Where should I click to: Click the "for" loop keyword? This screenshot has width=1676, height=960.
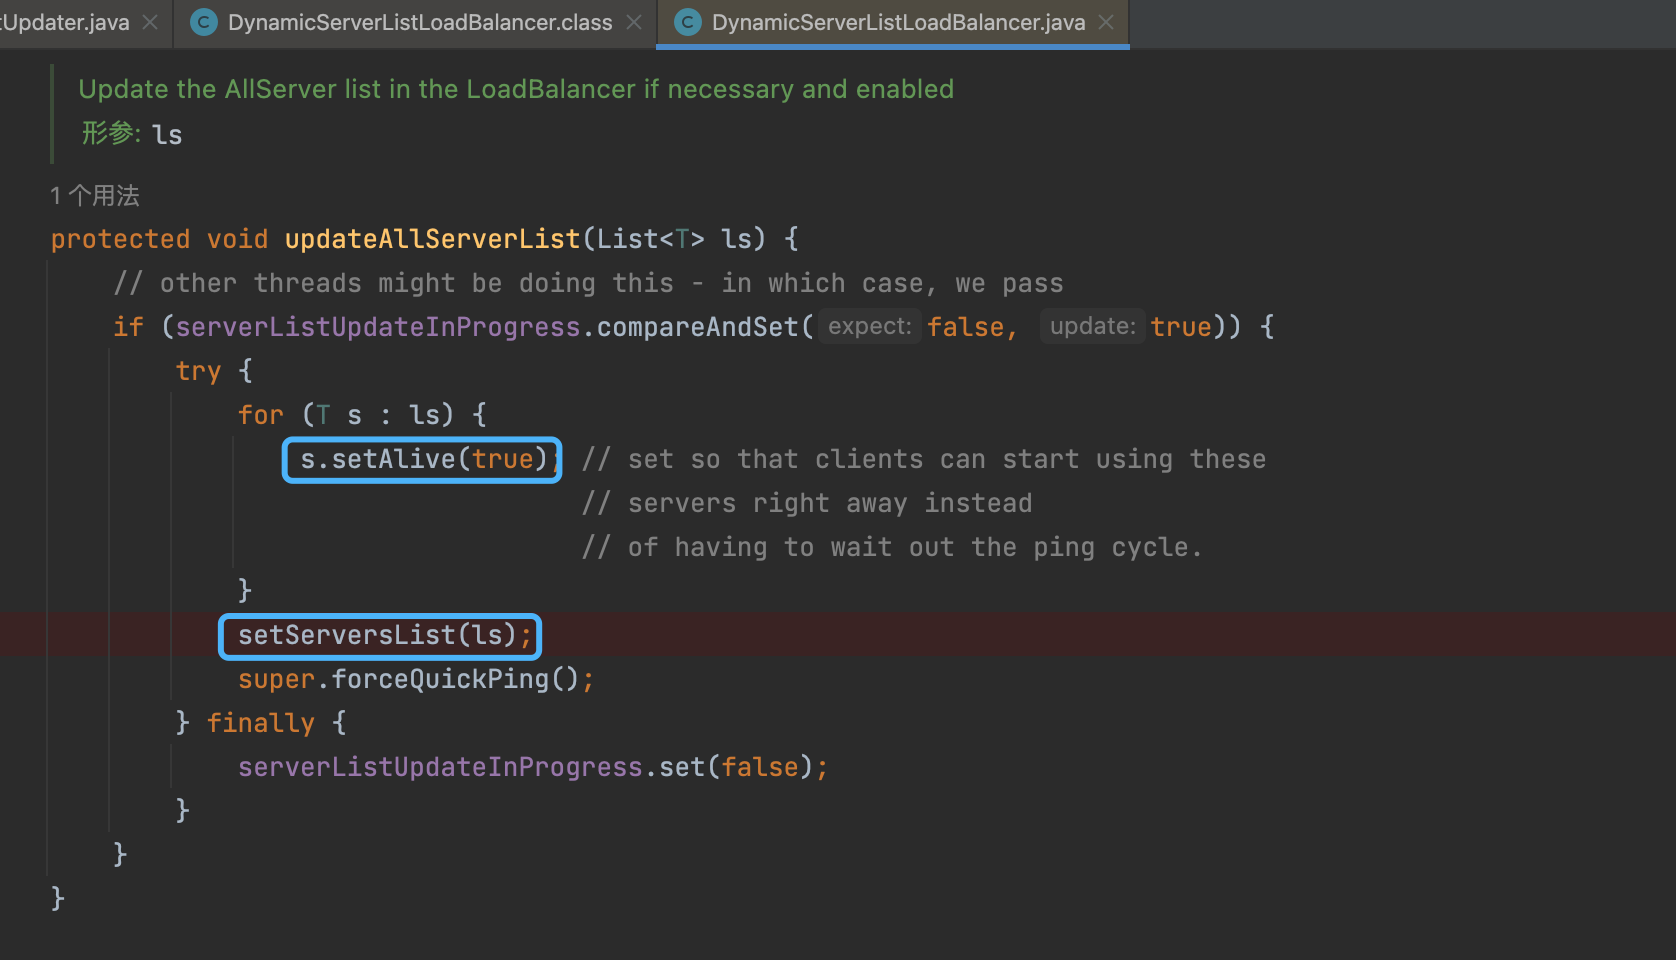click(260, 415)
